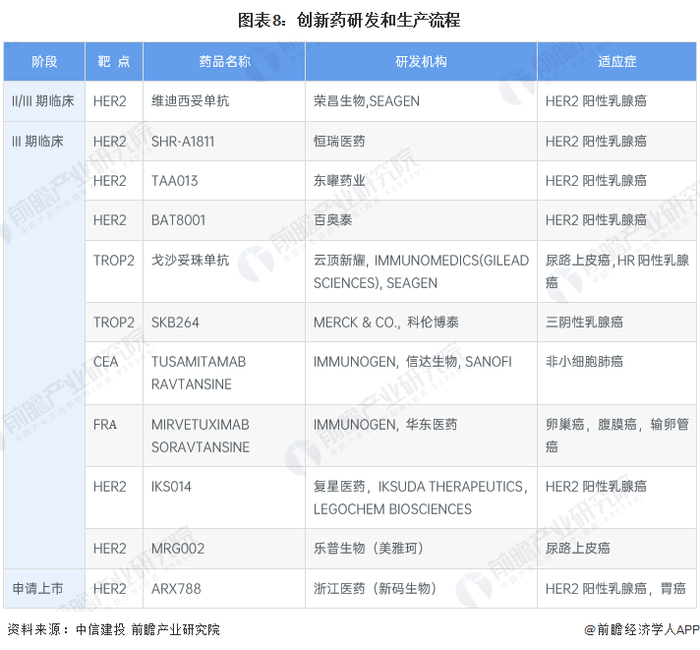Image resolution: width=700 pixels, height=650 pixels.
Task: Click indication in the IKS014 row
Action: (596, 487)
